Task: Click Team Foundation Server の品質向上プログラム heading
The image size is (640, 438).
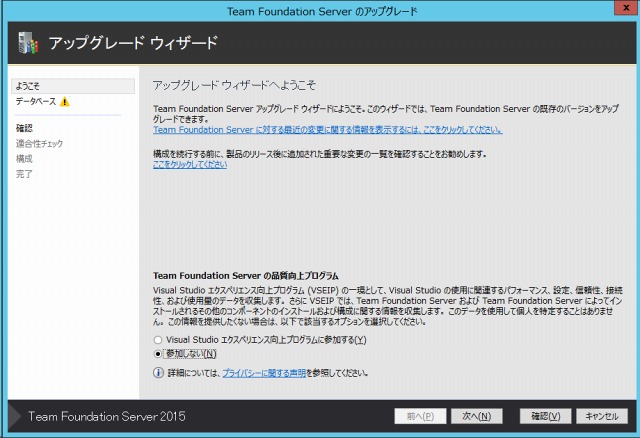Action: 246,276
